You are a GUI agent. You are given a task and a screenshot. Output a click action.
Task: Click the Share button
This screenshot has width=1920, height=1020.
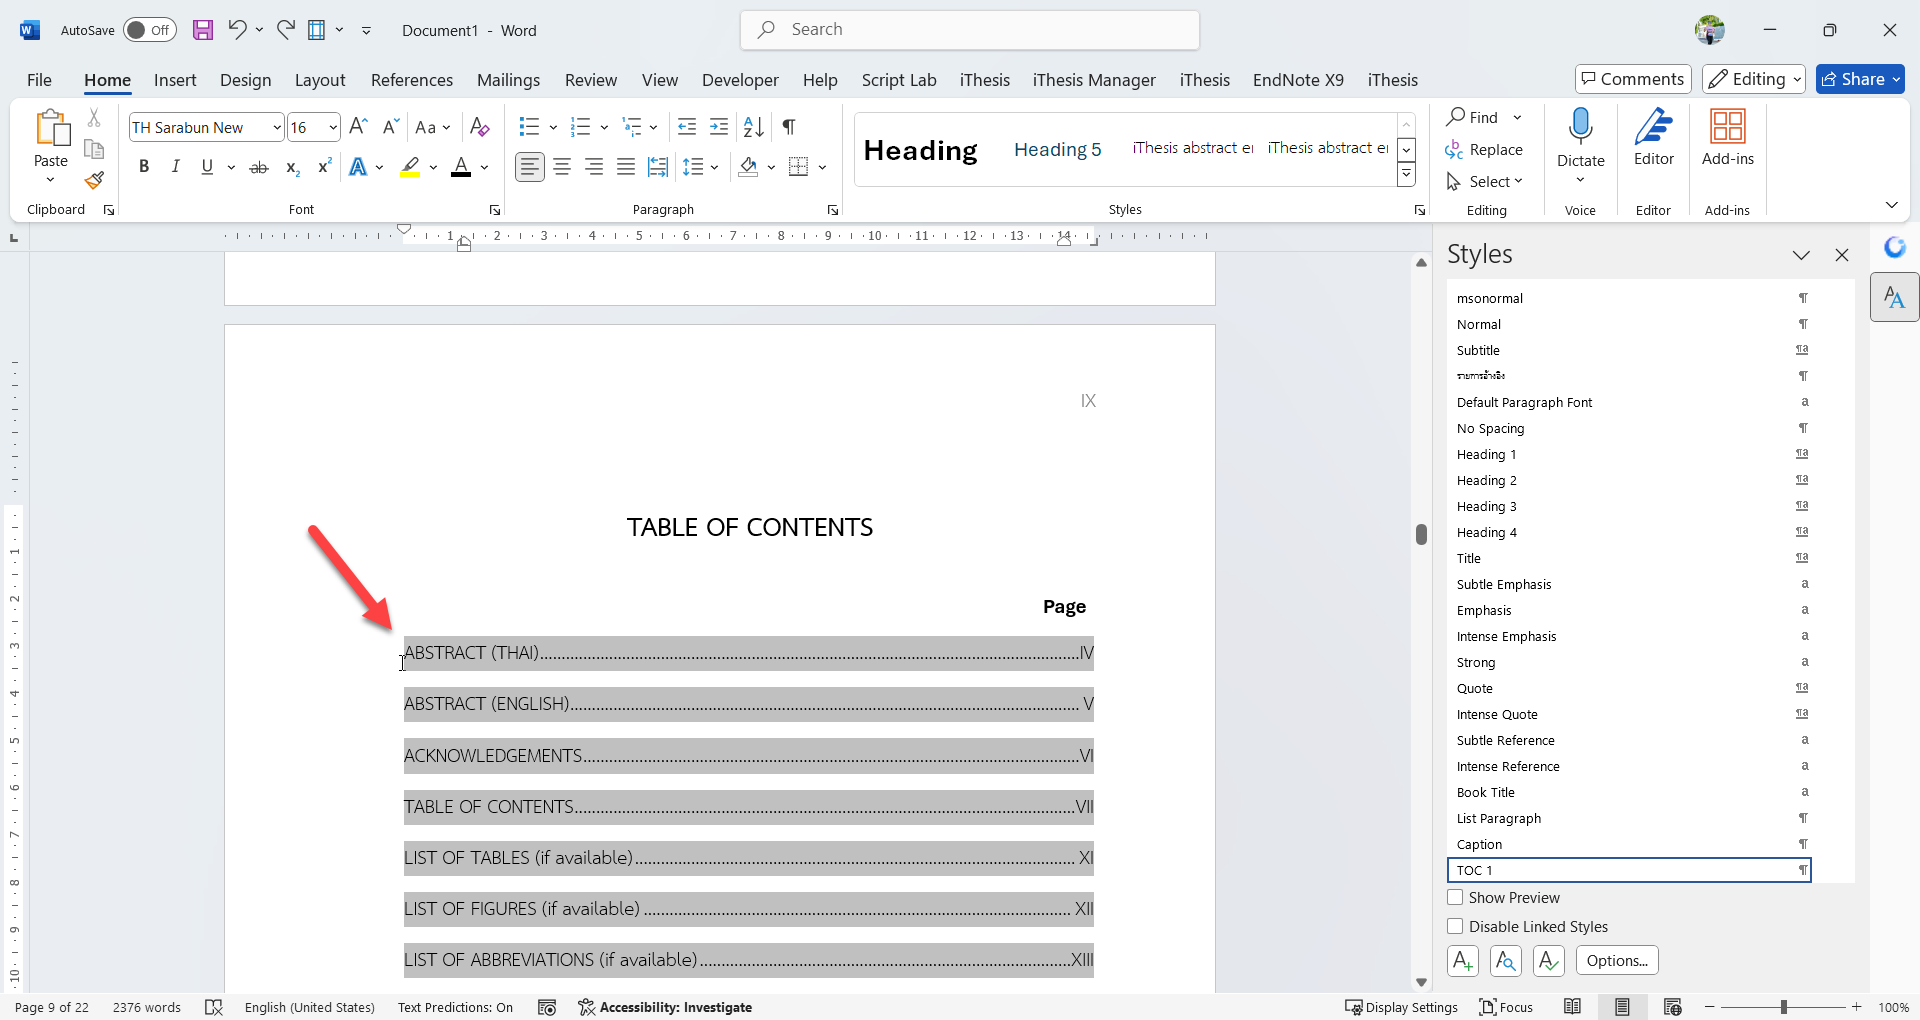[1860, 79]
